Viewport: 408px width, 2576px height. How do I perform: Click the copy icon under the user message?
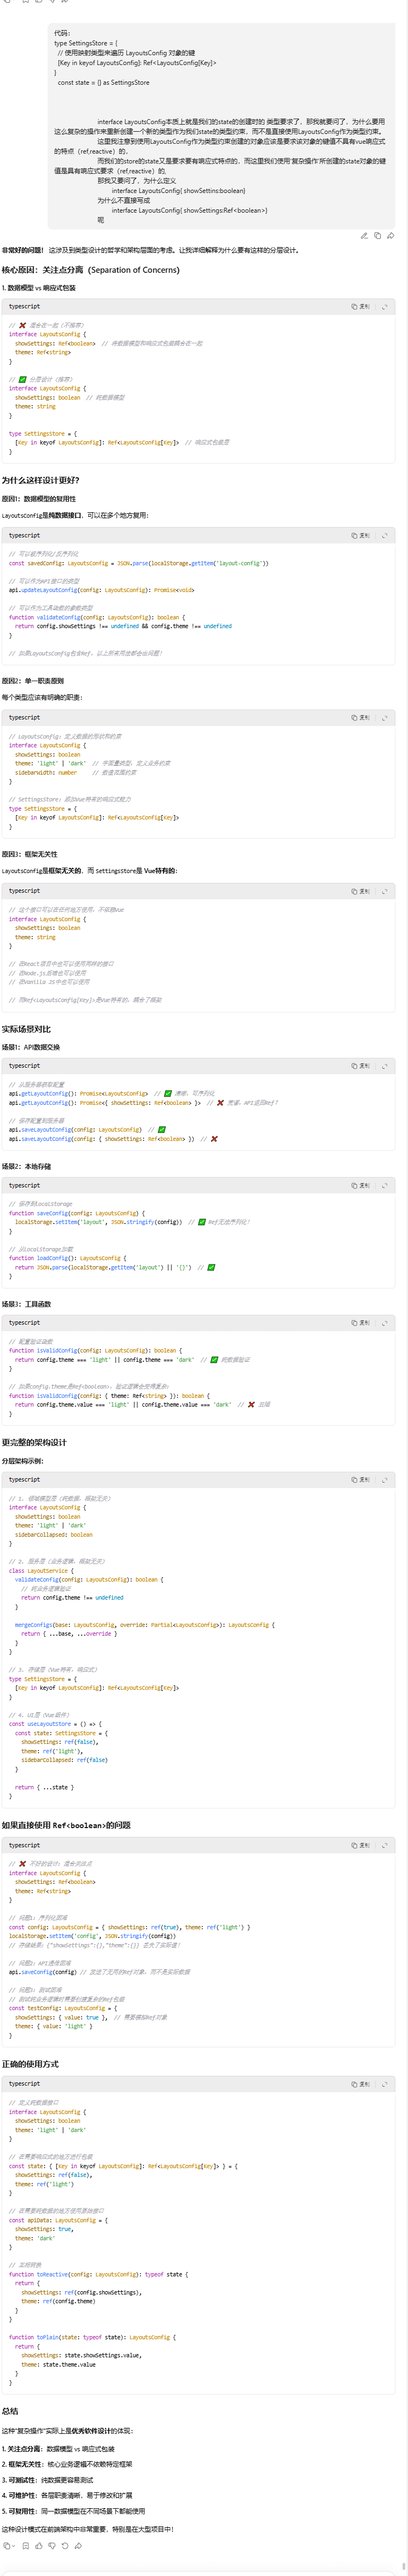[377, 236]
